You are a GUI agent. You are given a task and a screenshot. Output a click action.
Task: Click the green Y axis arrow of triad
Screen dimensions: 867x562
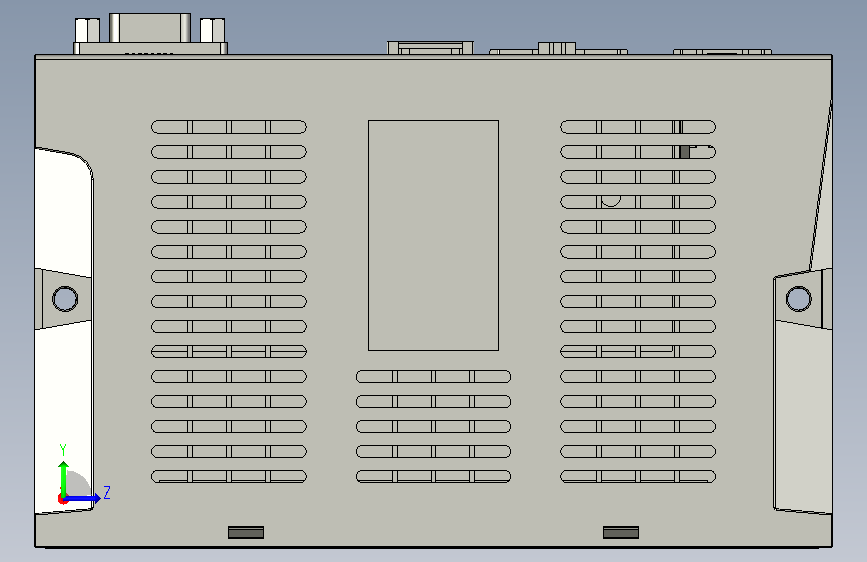pos(64,478)
